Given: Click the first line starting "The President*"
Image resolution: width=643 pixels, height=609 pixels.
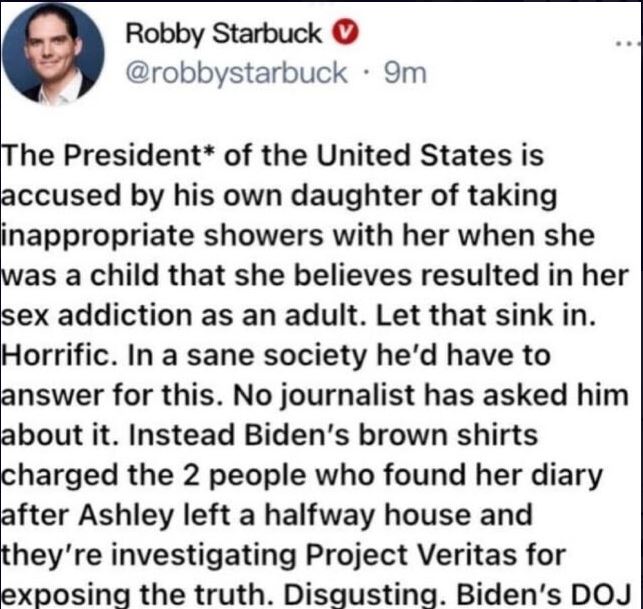Looking at the screenshot, I should (x=273, y=155).
